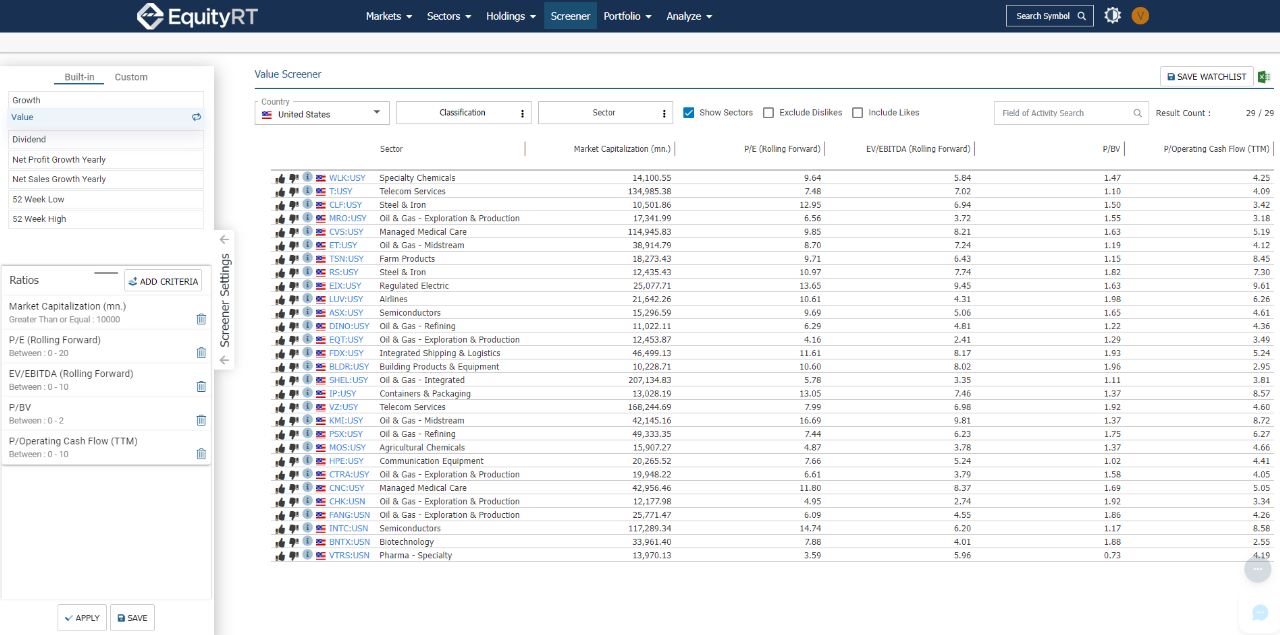Viewport: 1280px width, 635px height.
Task: Delete the P/E (Rolling Forward) criterion
Action: [x=201, y=353]
